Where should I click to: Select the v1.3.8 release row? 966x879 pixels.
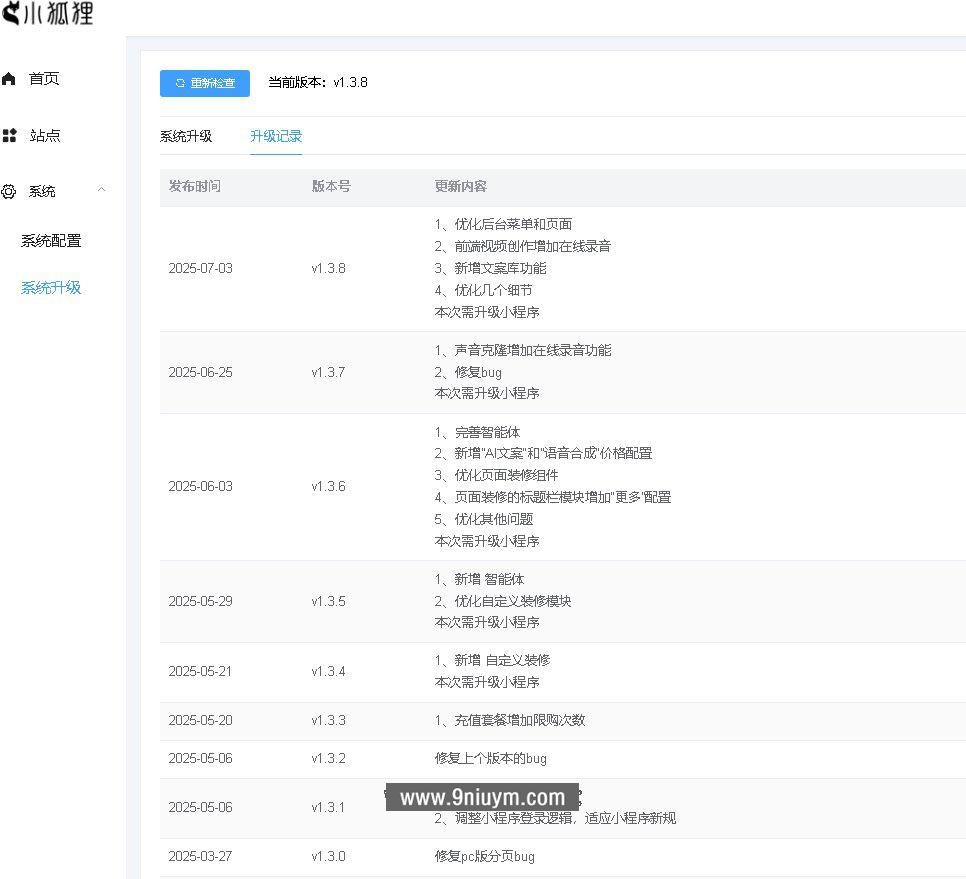[328, 268]
